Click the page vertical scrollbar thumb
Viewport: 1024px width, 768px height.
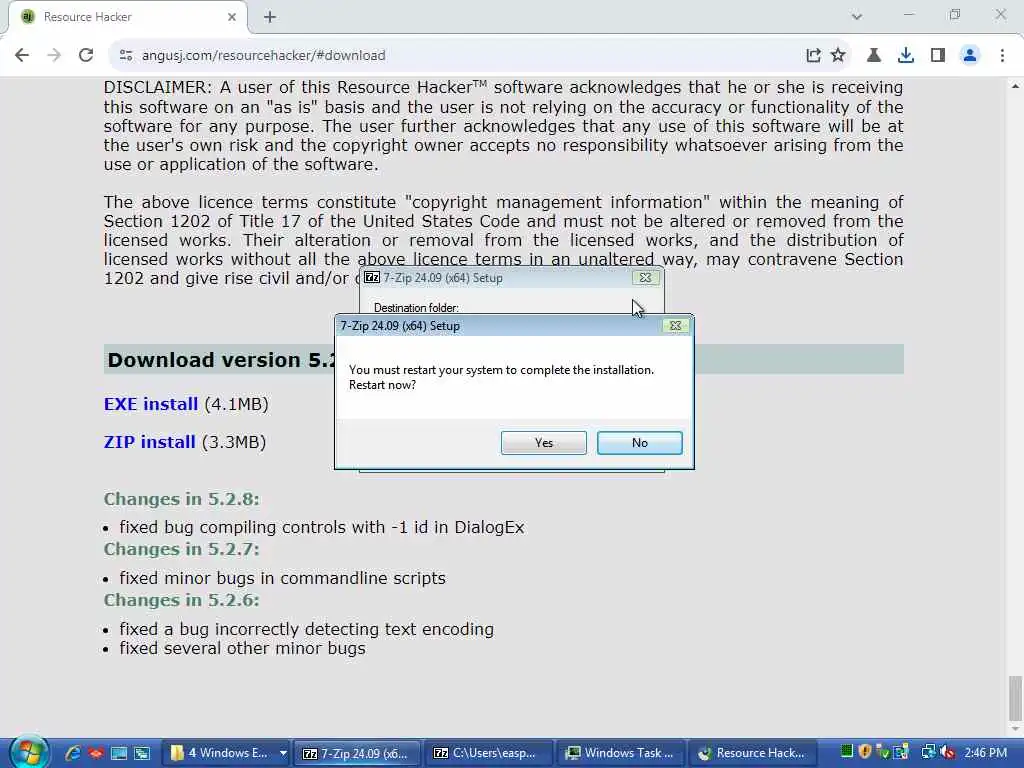tap(1015, 697)
